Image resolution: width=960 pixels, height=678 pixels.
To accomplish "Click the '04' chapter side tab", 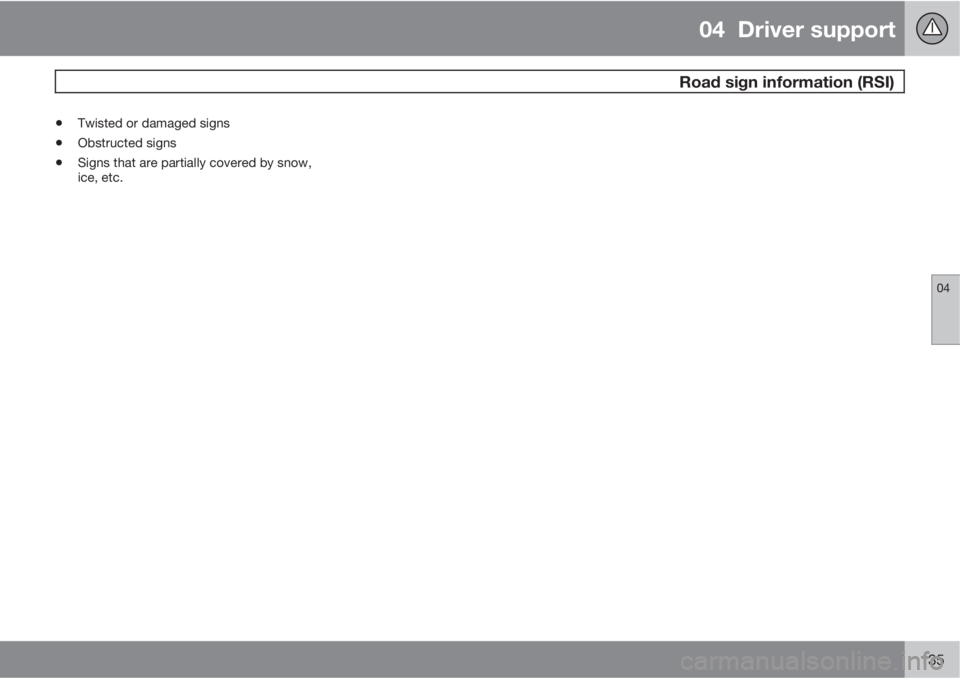I will (945, 309).
